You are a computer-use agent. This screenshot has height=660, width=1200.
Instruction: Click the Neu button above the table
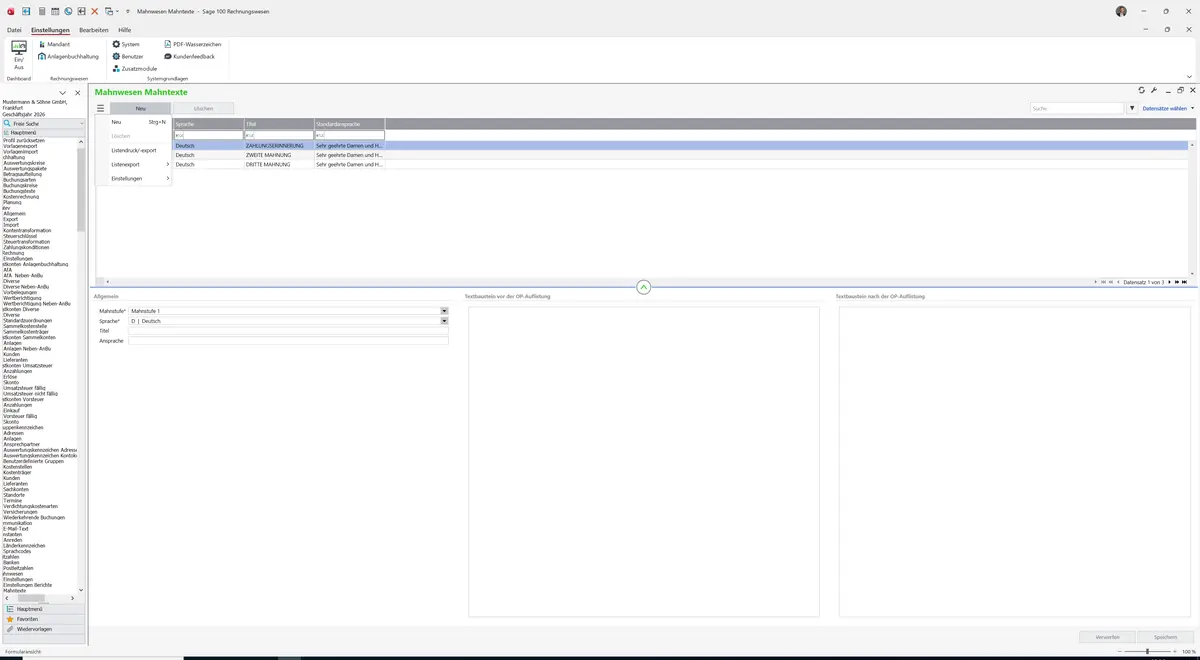(x=141, y=108)
